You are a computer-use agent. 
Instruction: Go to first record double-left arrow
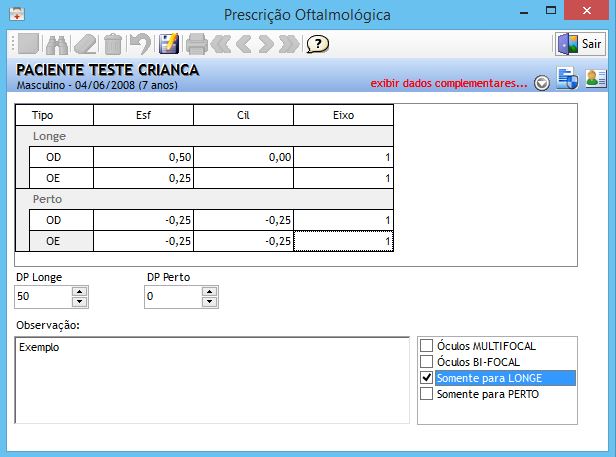pyautogui.click(x=221, y=44)
